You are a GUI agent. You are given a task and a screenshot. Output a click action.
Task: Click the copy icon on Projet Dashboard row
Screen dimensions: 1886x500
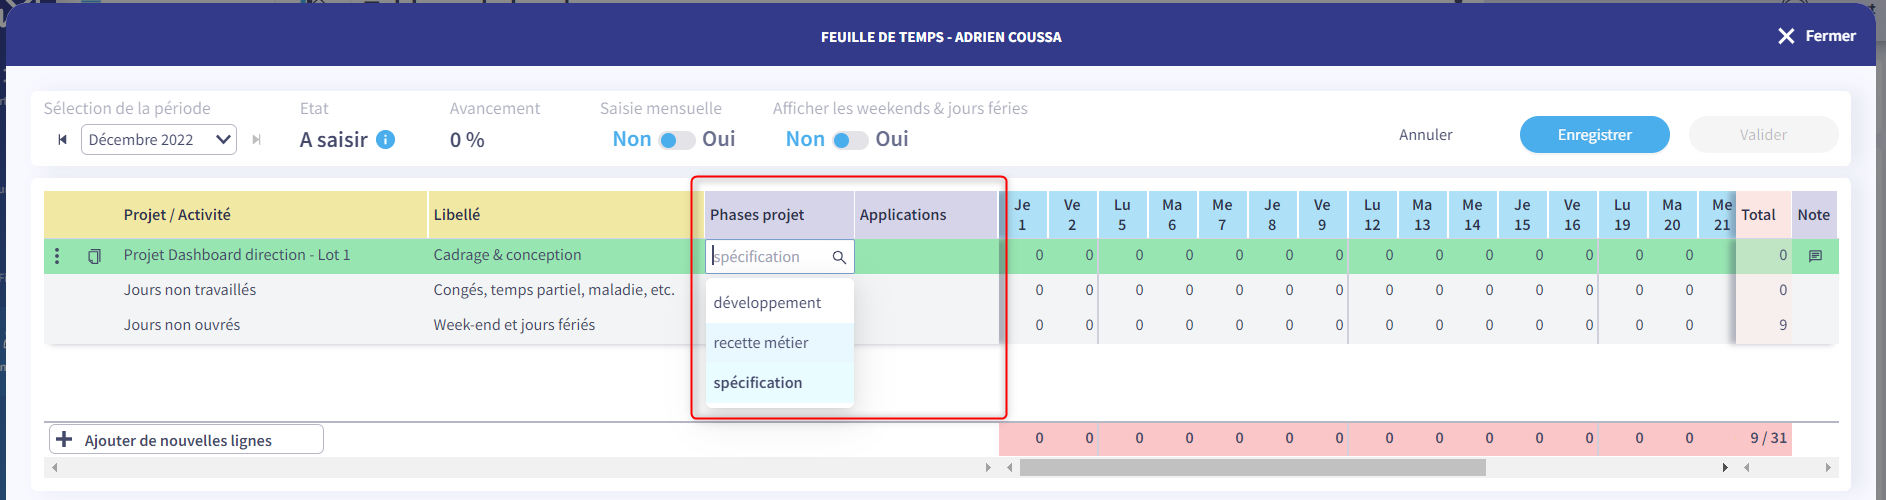click(x=94, y=256)
